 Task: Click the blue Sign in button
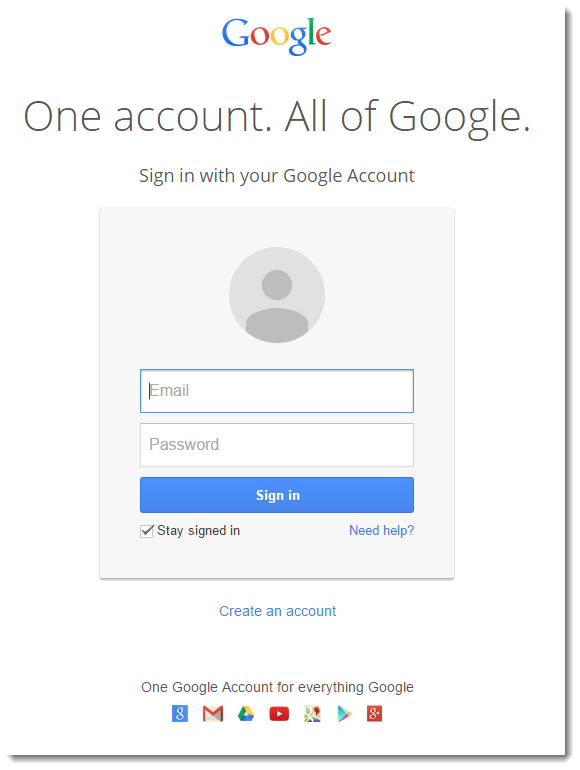(277, 495)
